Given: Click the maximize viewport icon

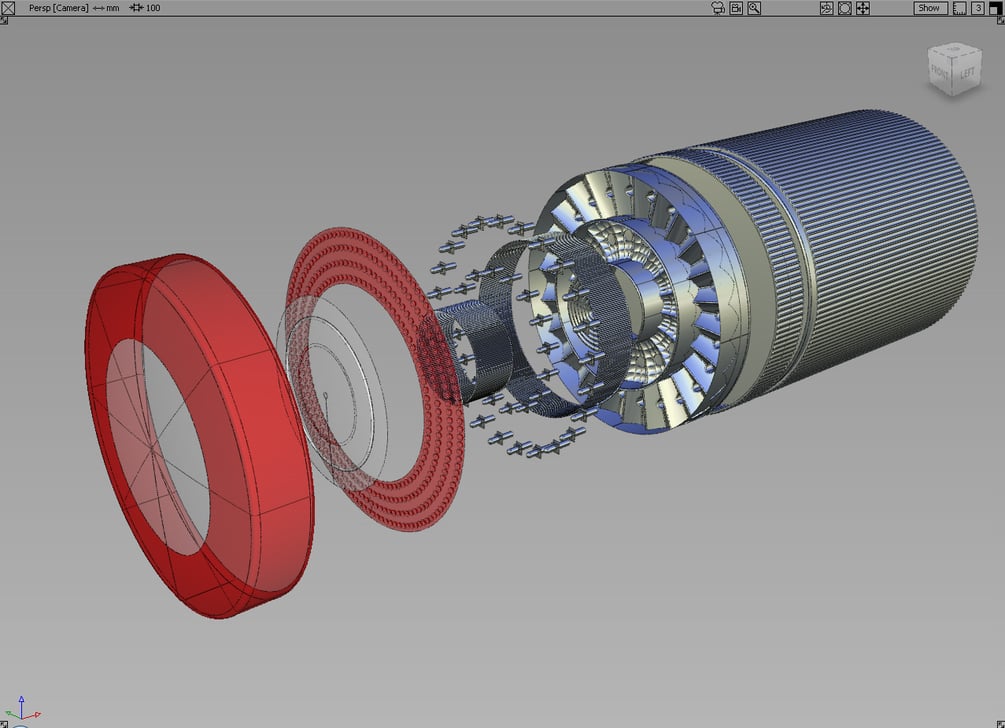Looking at the screenshot, I should tap(994, 8).
